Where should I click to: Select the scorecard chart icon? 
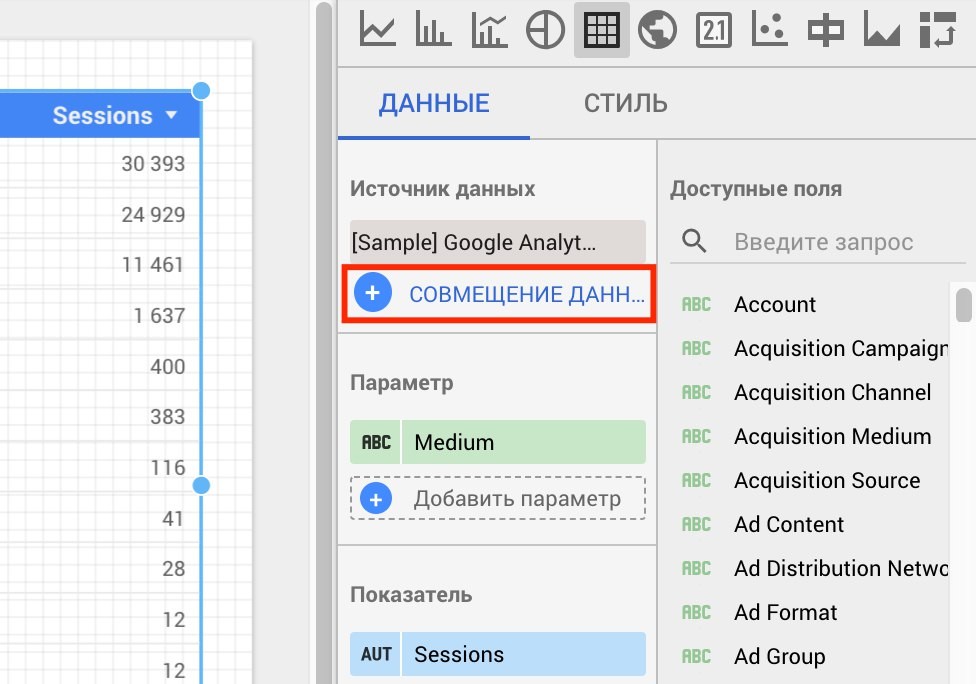pos(713,30)
